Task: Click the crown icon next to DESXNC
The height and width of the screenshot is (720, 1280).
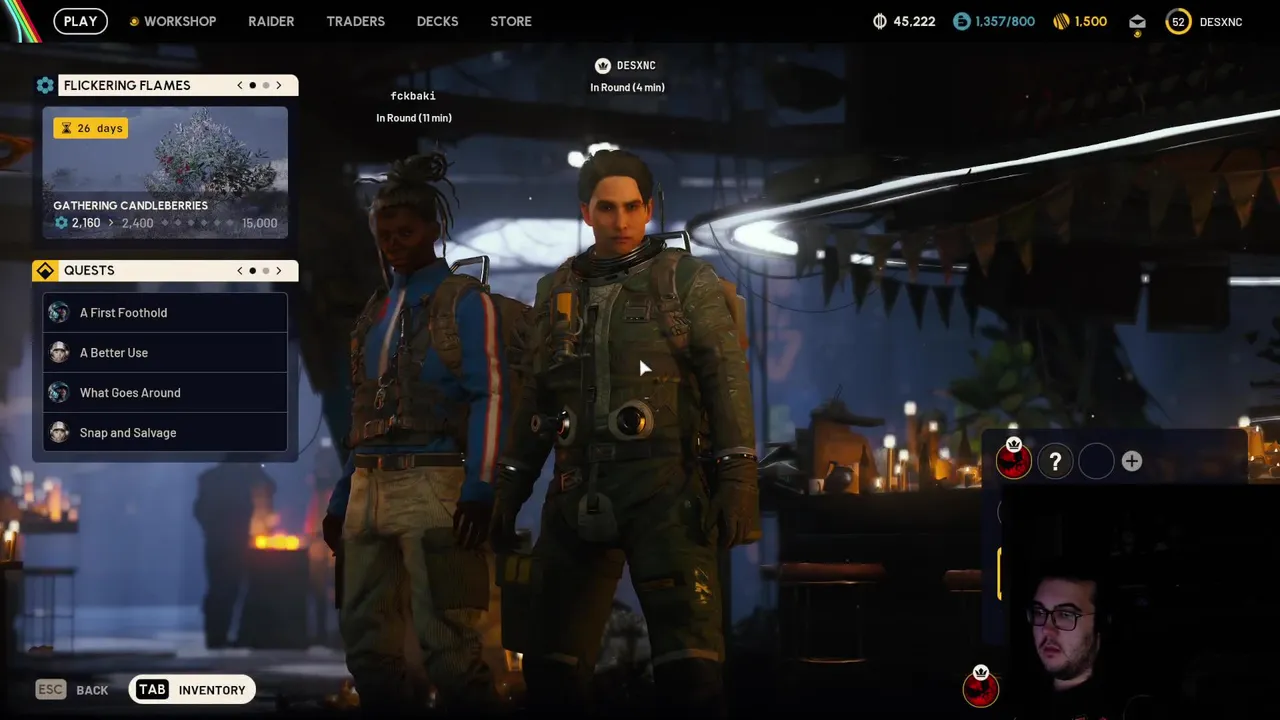Action: pyautogui.click(x=602, y=66)
